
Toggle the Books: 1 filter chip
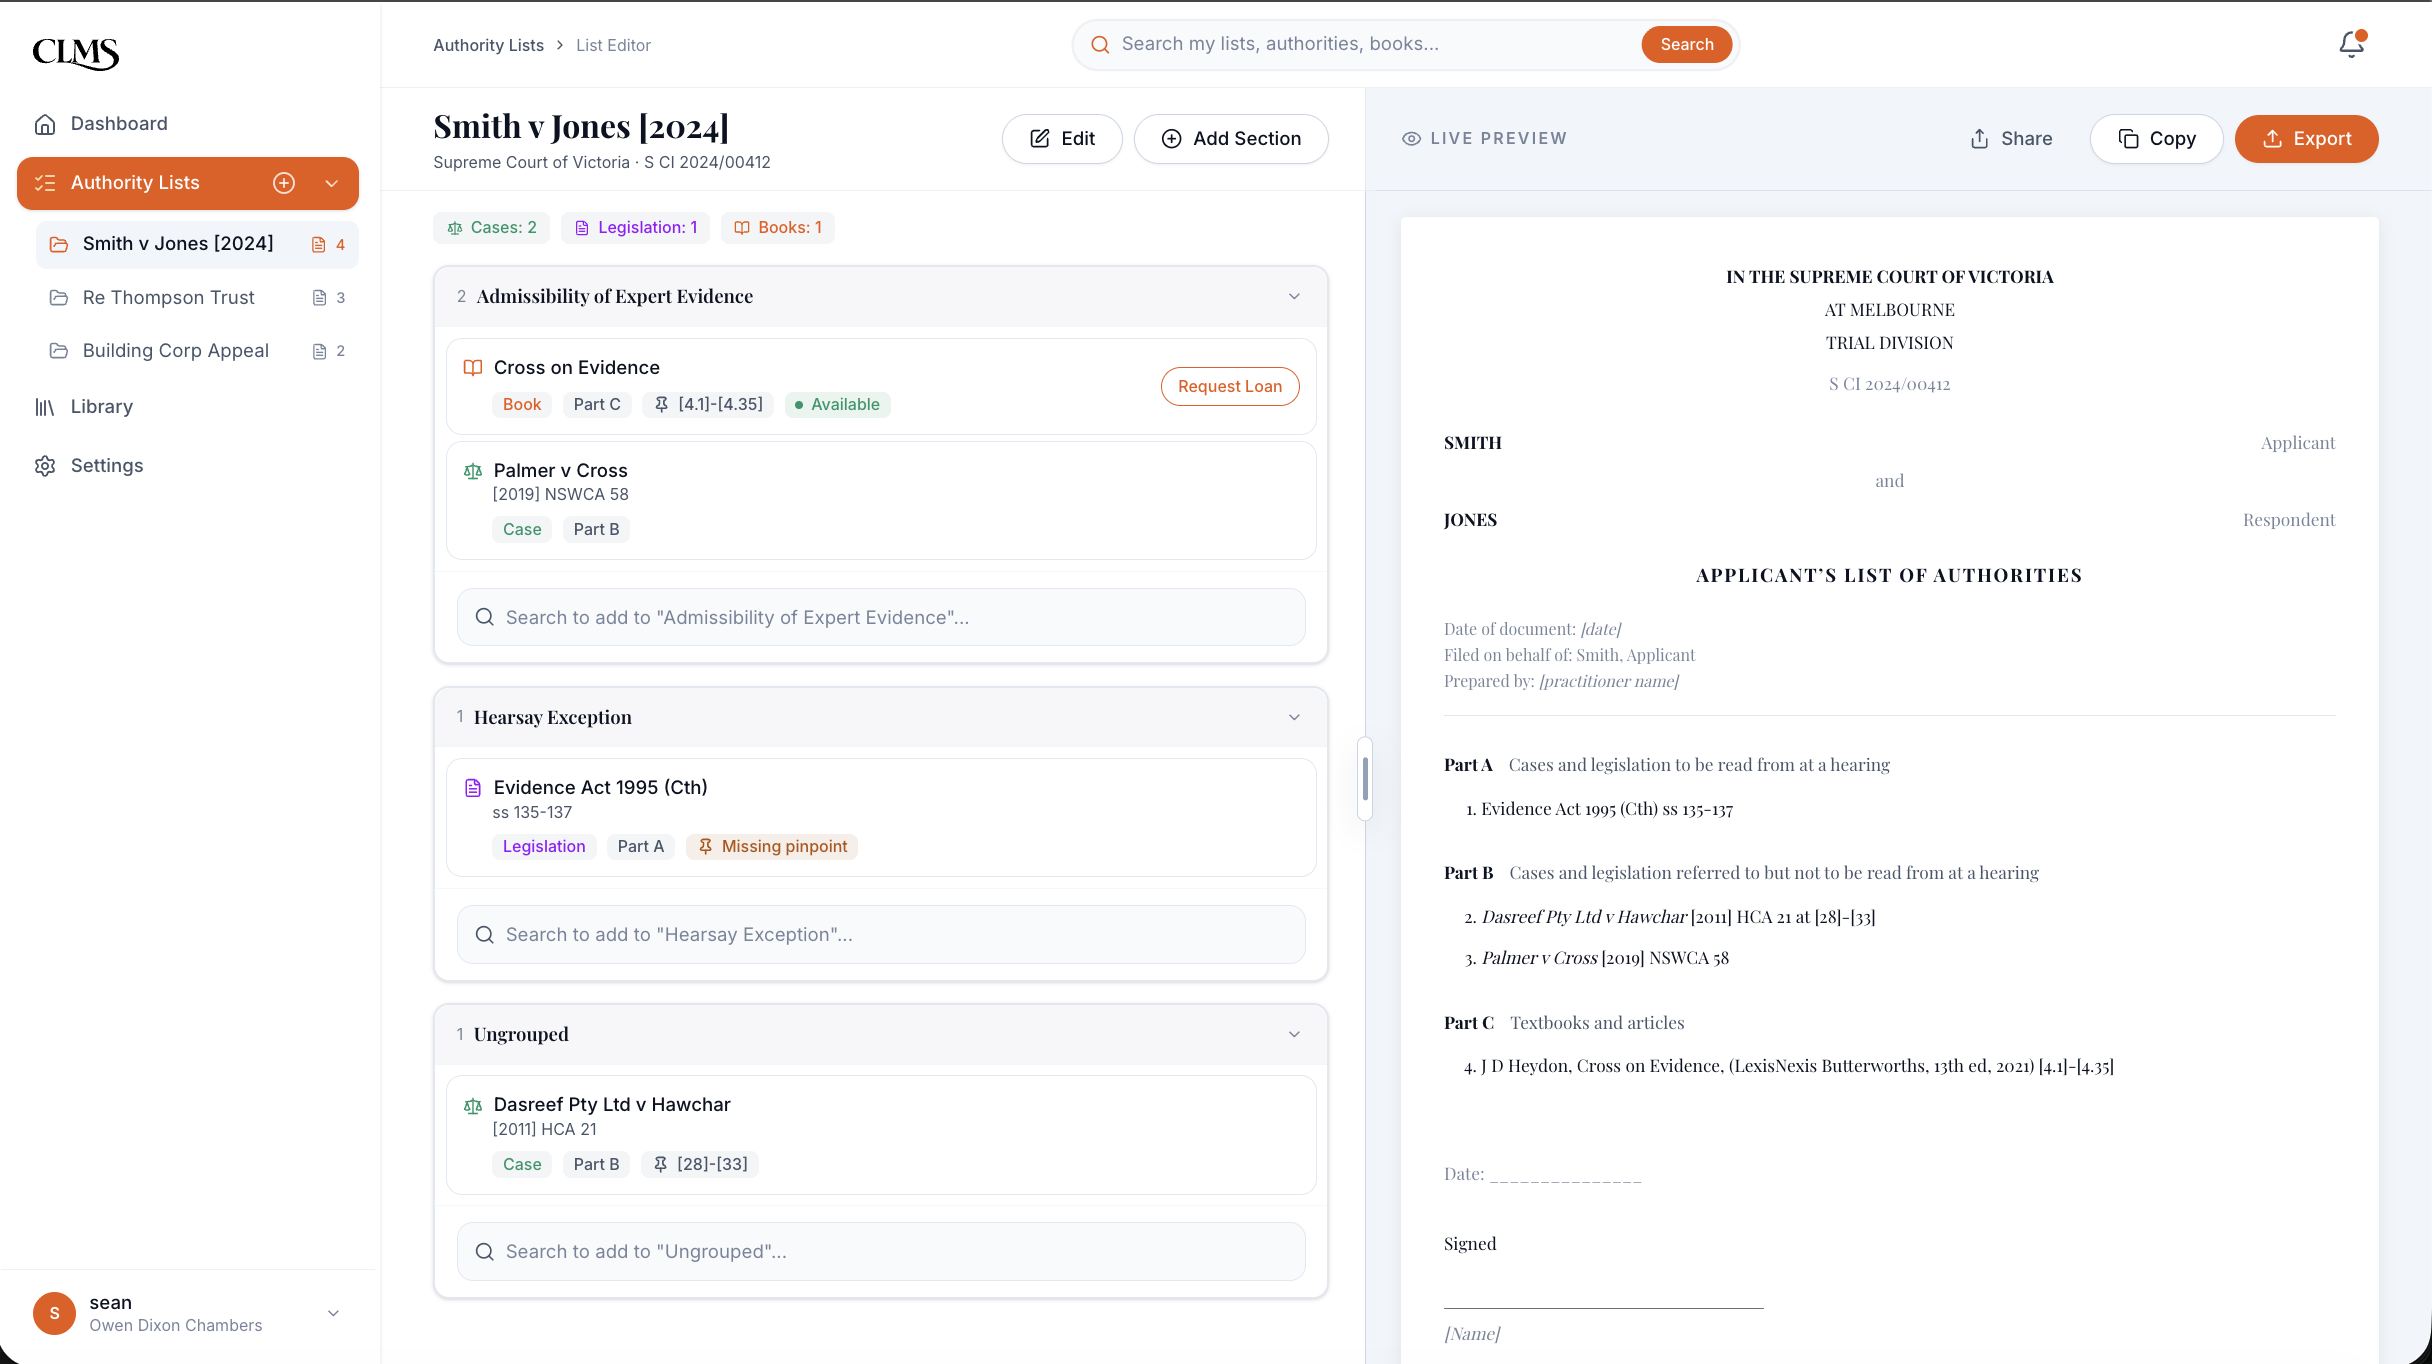[x=777, y=227]
